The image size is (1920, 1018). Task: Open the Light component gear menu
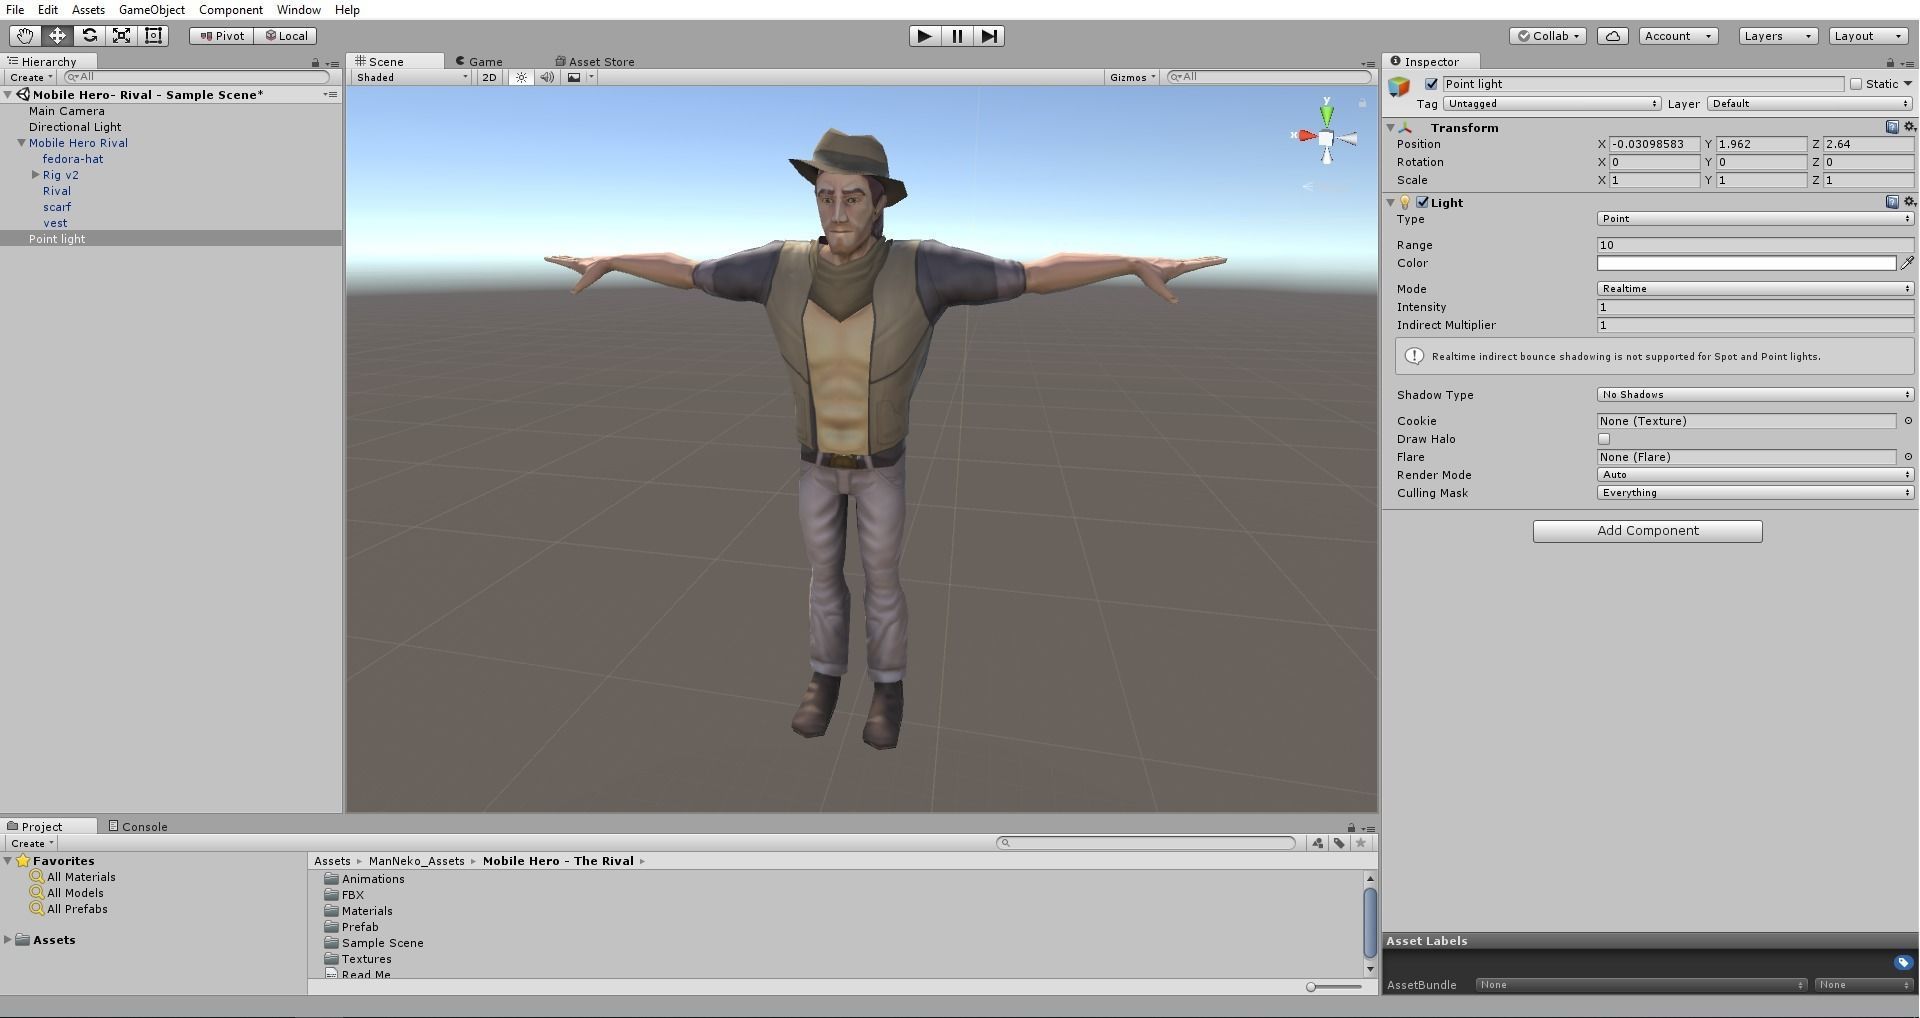1909,202
